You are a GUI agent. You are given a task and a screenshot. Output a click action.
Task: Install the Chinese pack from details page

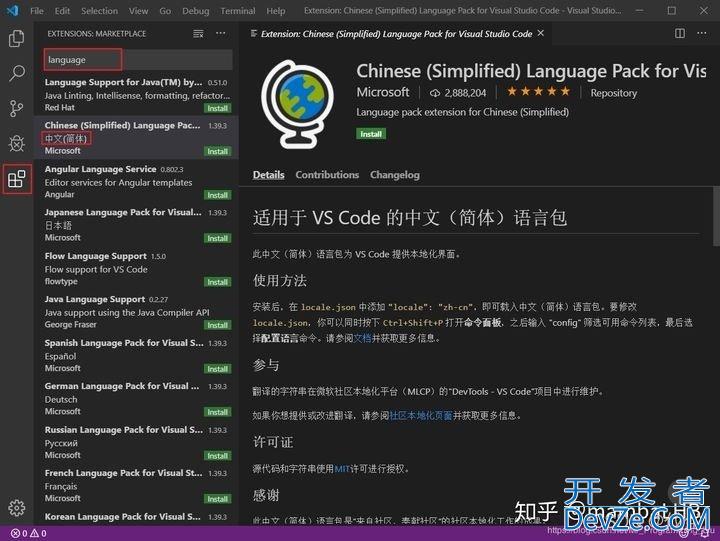coord(371,134)
